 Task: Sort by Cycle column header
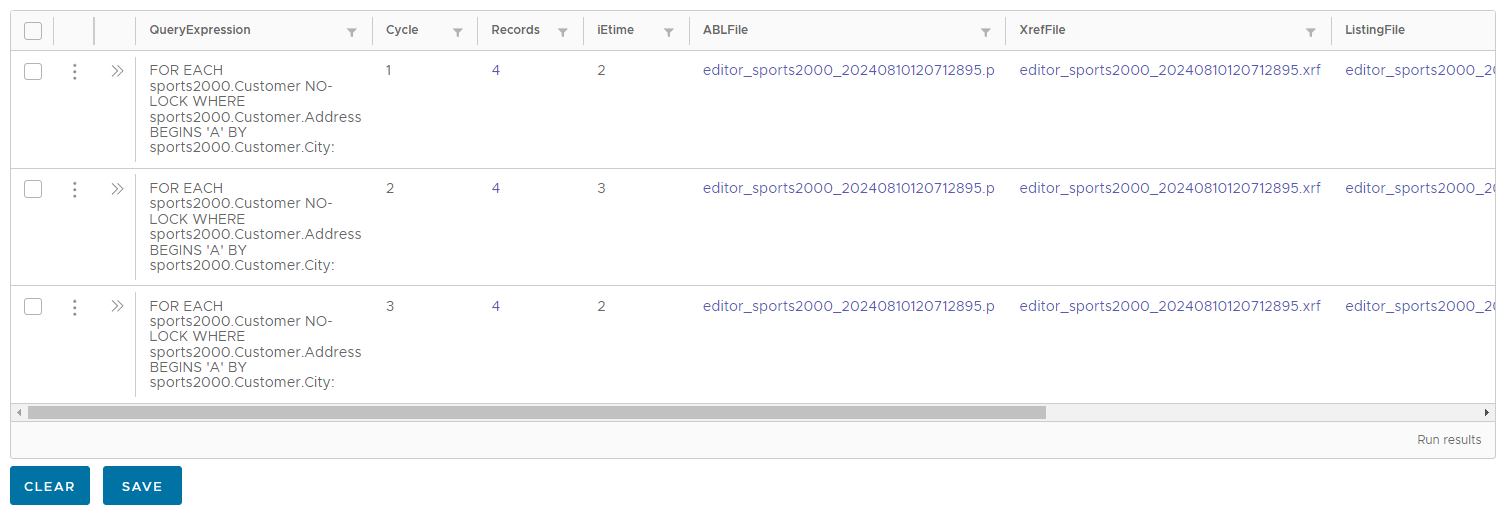401,30
